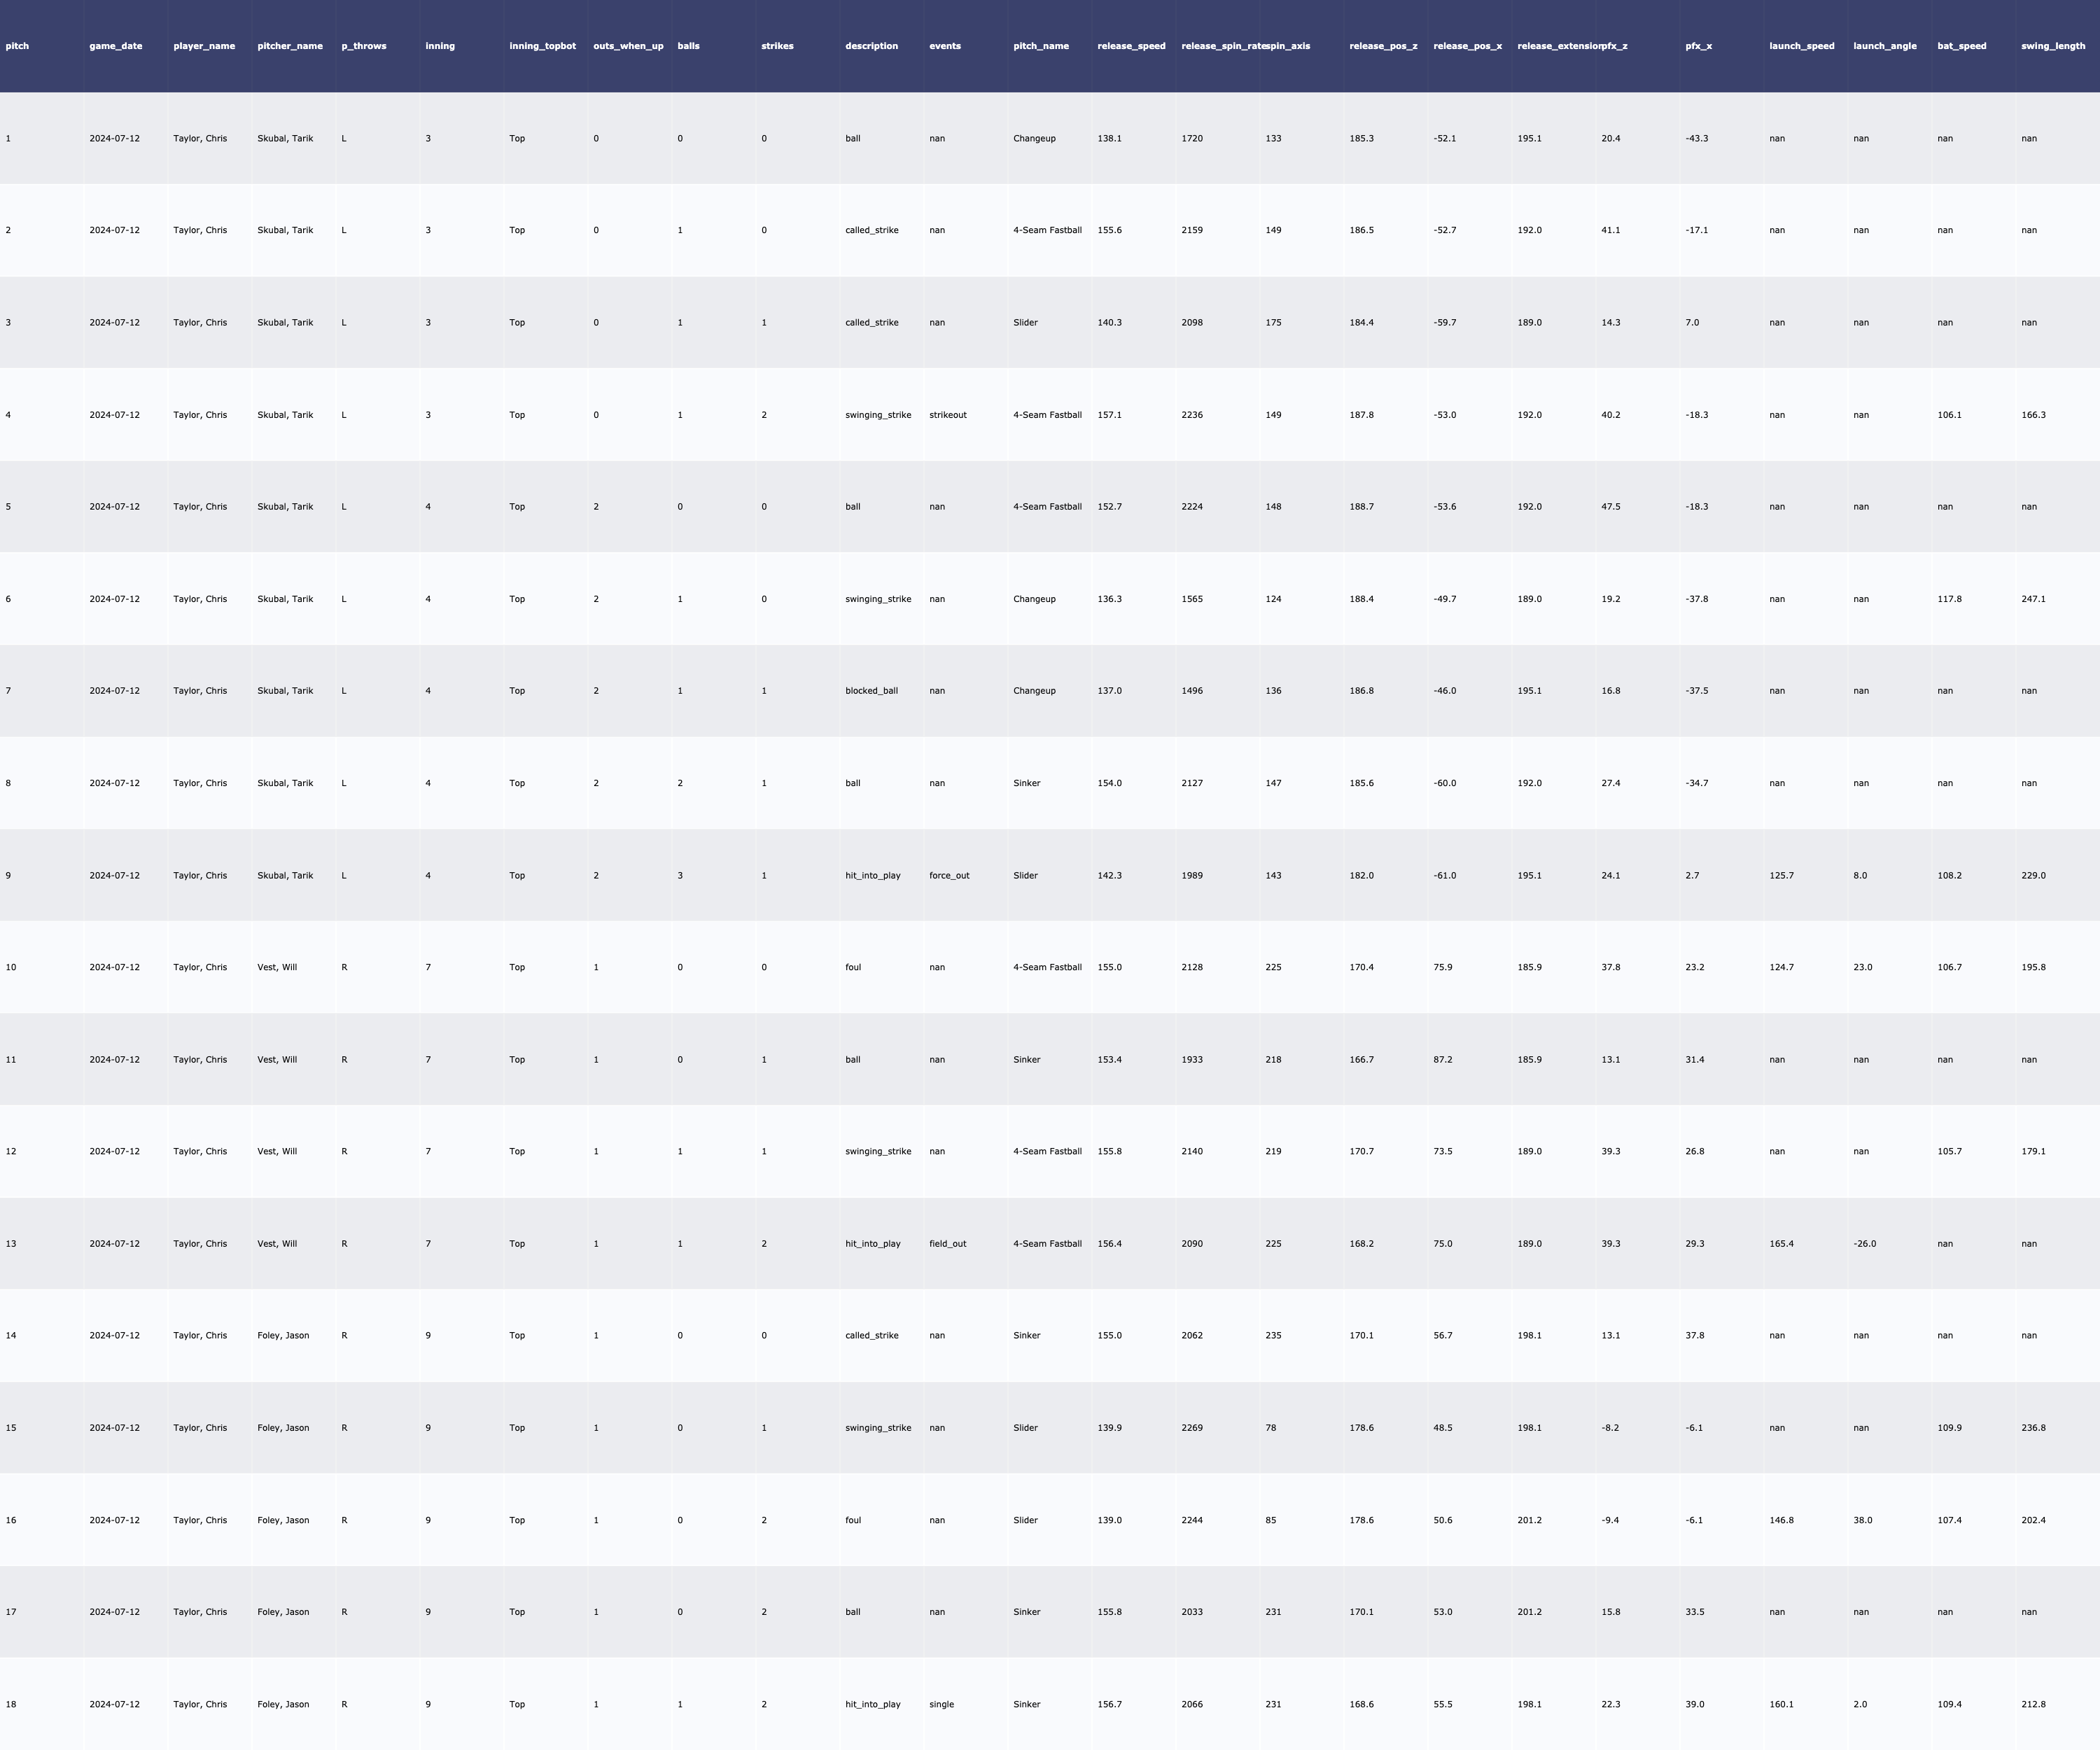Click the game_date column header
Image resolution: width=2100 pixels, height=1750 pixels.
pos(115,46)
